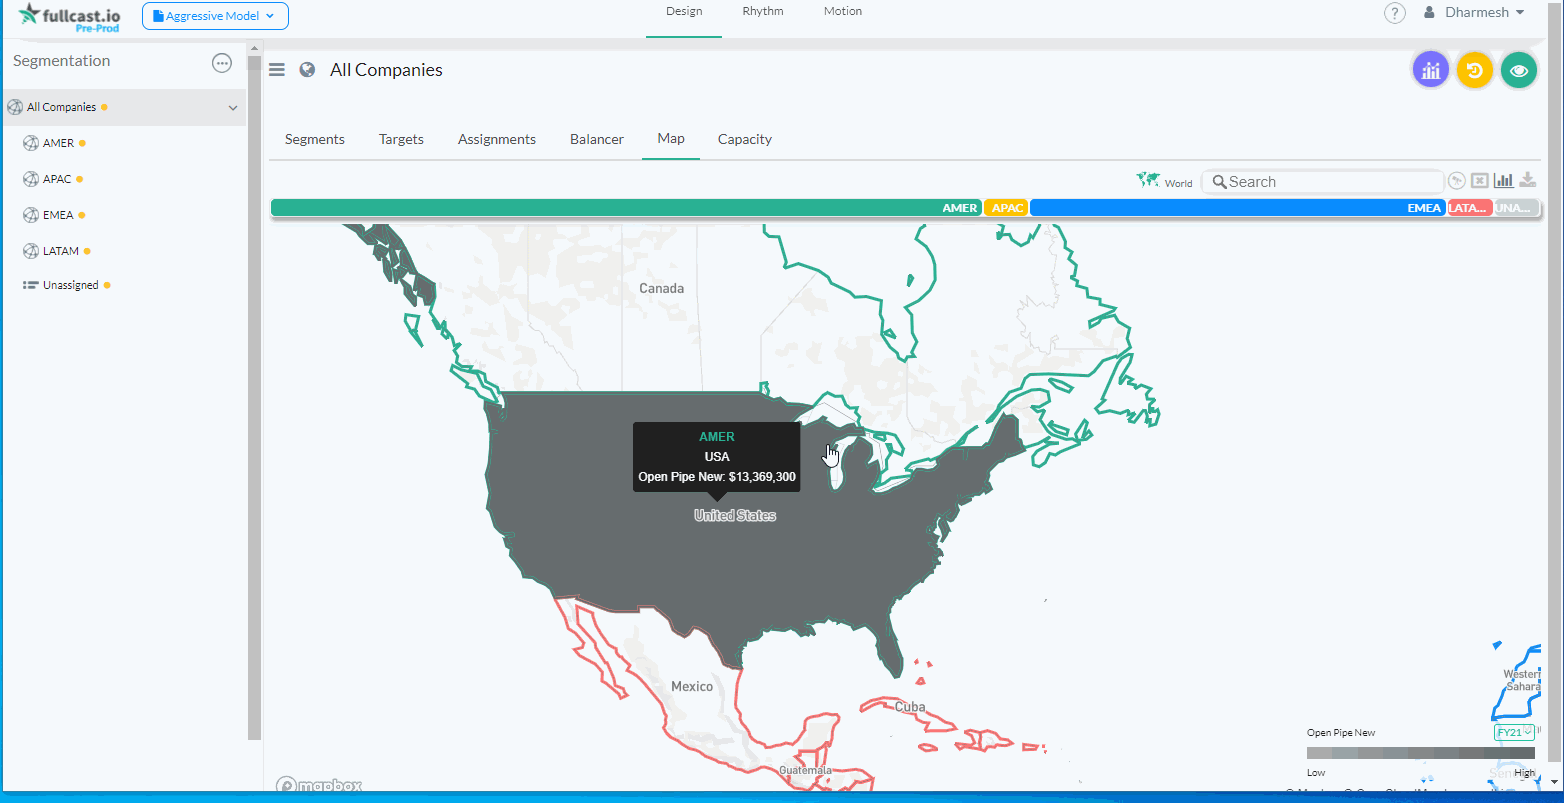The image size is (1564, 803).
Task: Switch to the Rhythm tab
Action: tap(763, 12)
